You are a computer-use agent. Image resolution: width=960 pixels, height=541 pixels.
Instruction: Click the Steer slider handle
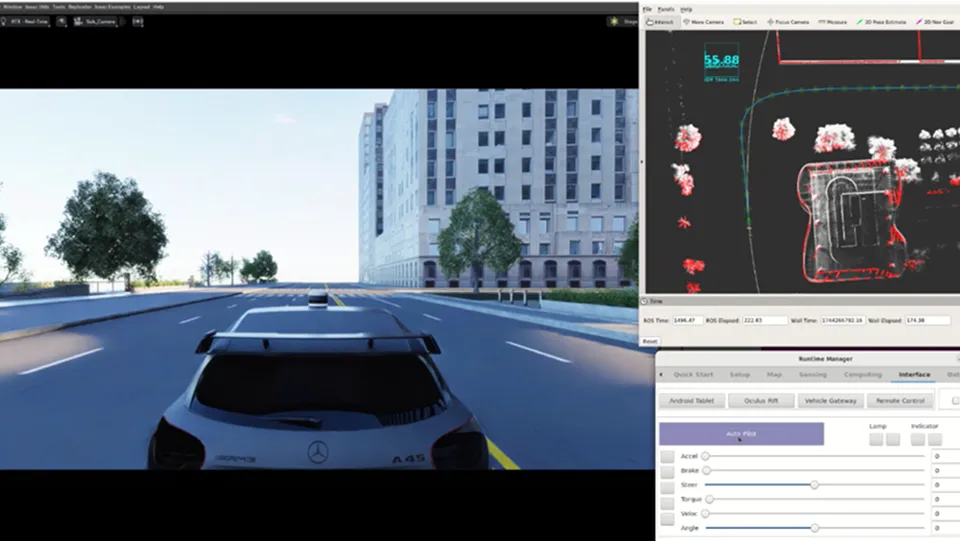(814, 485)
